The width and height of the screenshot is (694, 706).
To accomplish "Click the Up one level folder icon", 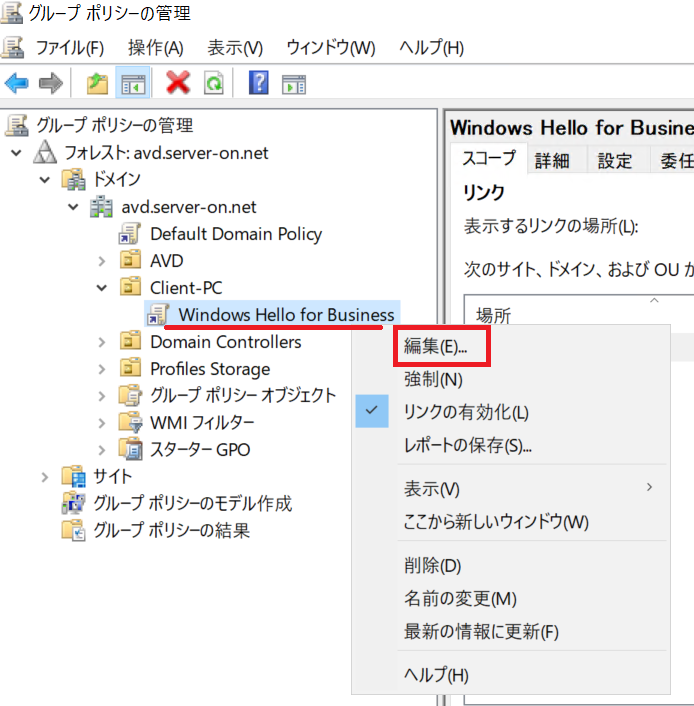I will (97, 83).
